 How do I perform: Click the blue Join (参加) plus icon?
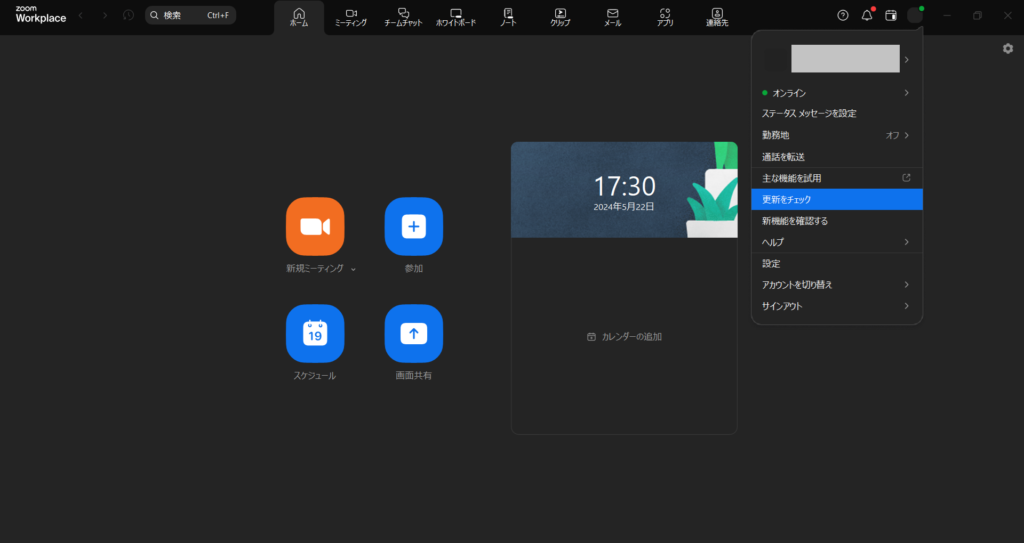point(413,226)
